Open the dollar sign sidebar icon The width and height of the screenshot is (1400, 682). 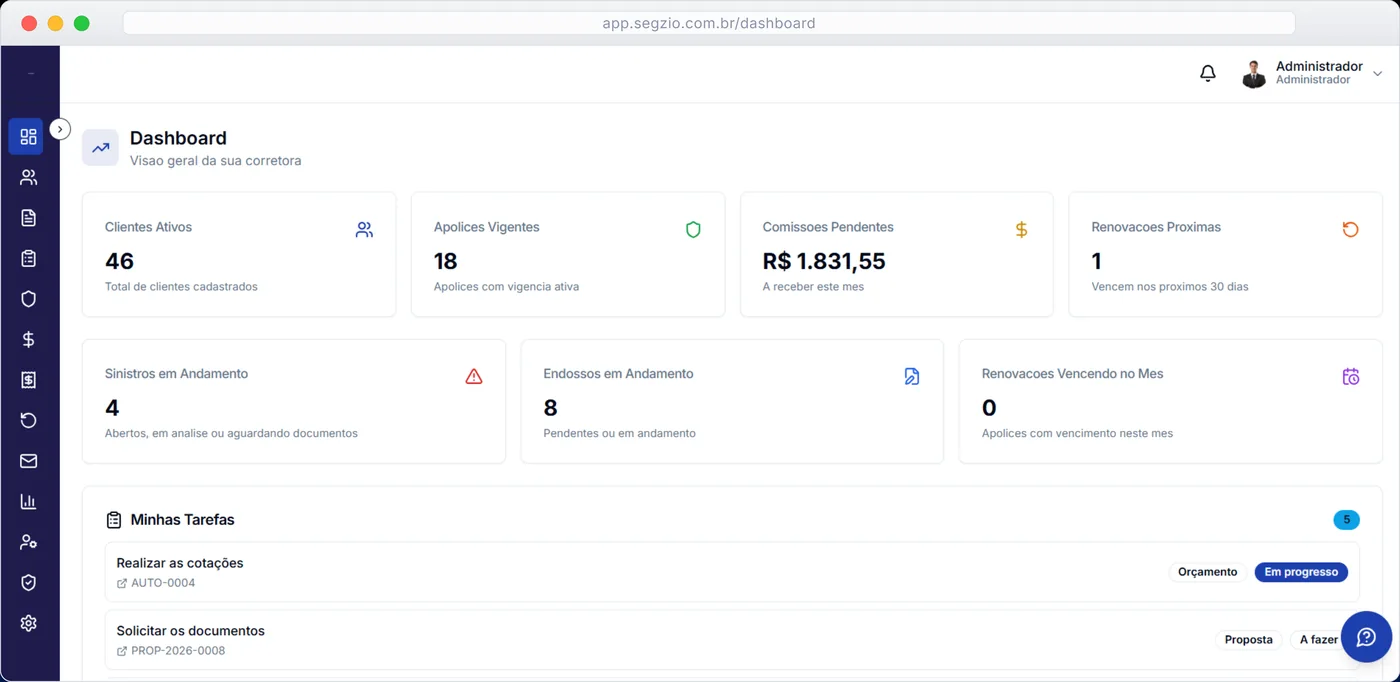[x=28, y=339]
